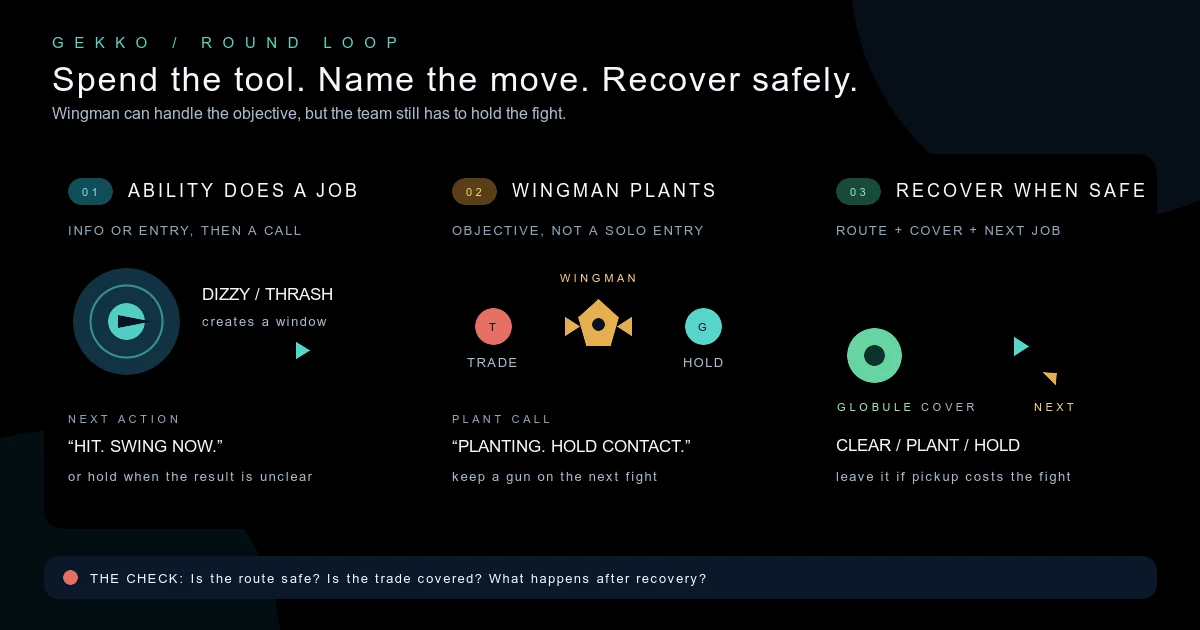The image size is (1200, 630).
Task: Click the 'ABILITY DOES A JOB' heading
Action: point(243,190)
